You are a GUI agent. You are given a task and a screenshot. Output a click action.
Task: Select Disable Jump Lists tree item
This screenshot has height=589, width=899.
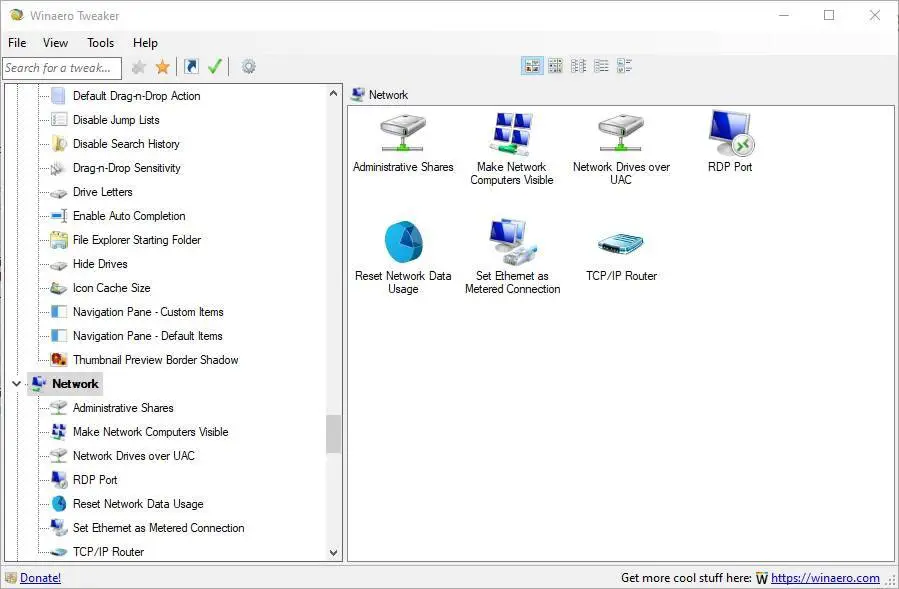[x=116, y=120]
